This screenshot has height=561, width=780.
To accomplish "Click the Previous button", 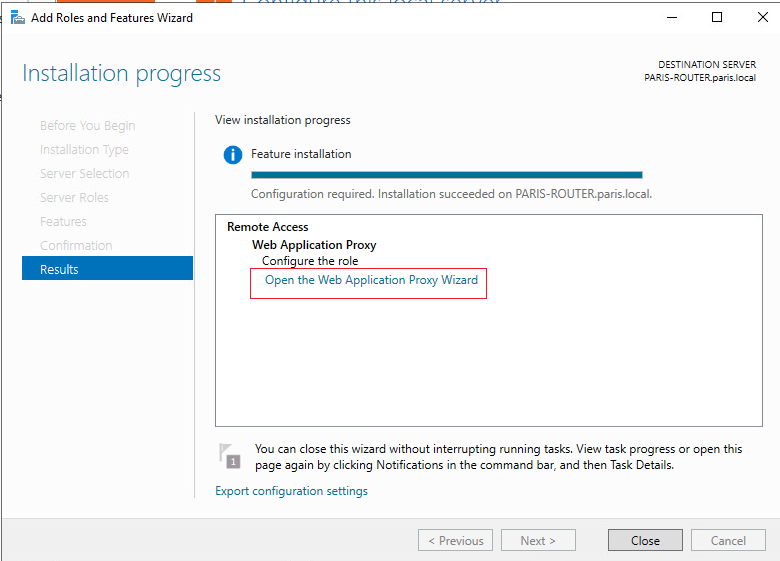I will pos(456,540).
